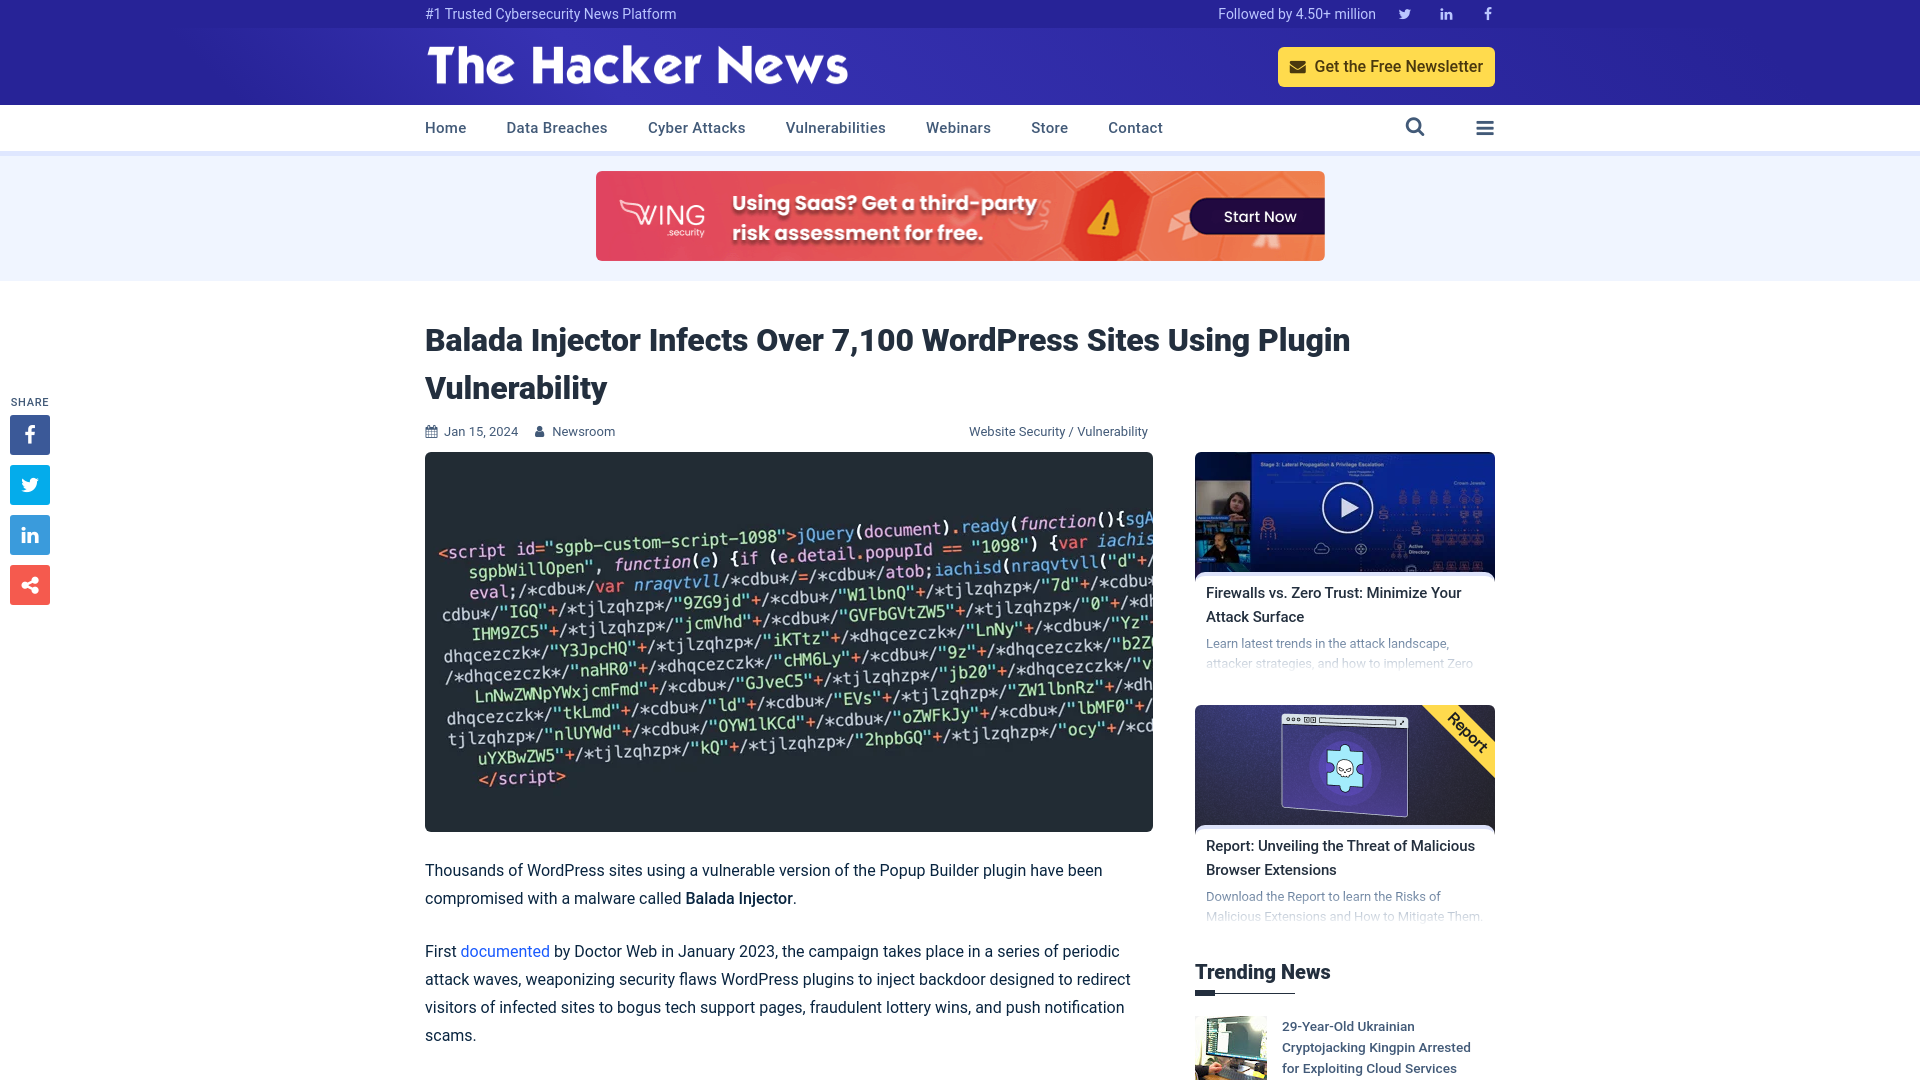Click the Contact navigation menu item
This screenshot has height=1080, width=1920.
(x=1135, y=128)
